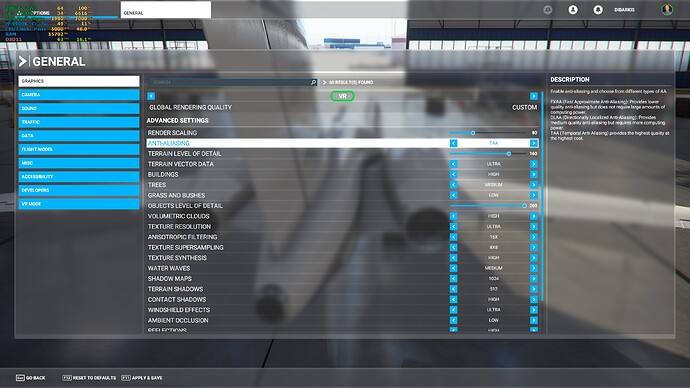Open the user avatar picture
This screenshot has height=388, width=690.
point(667,9)
